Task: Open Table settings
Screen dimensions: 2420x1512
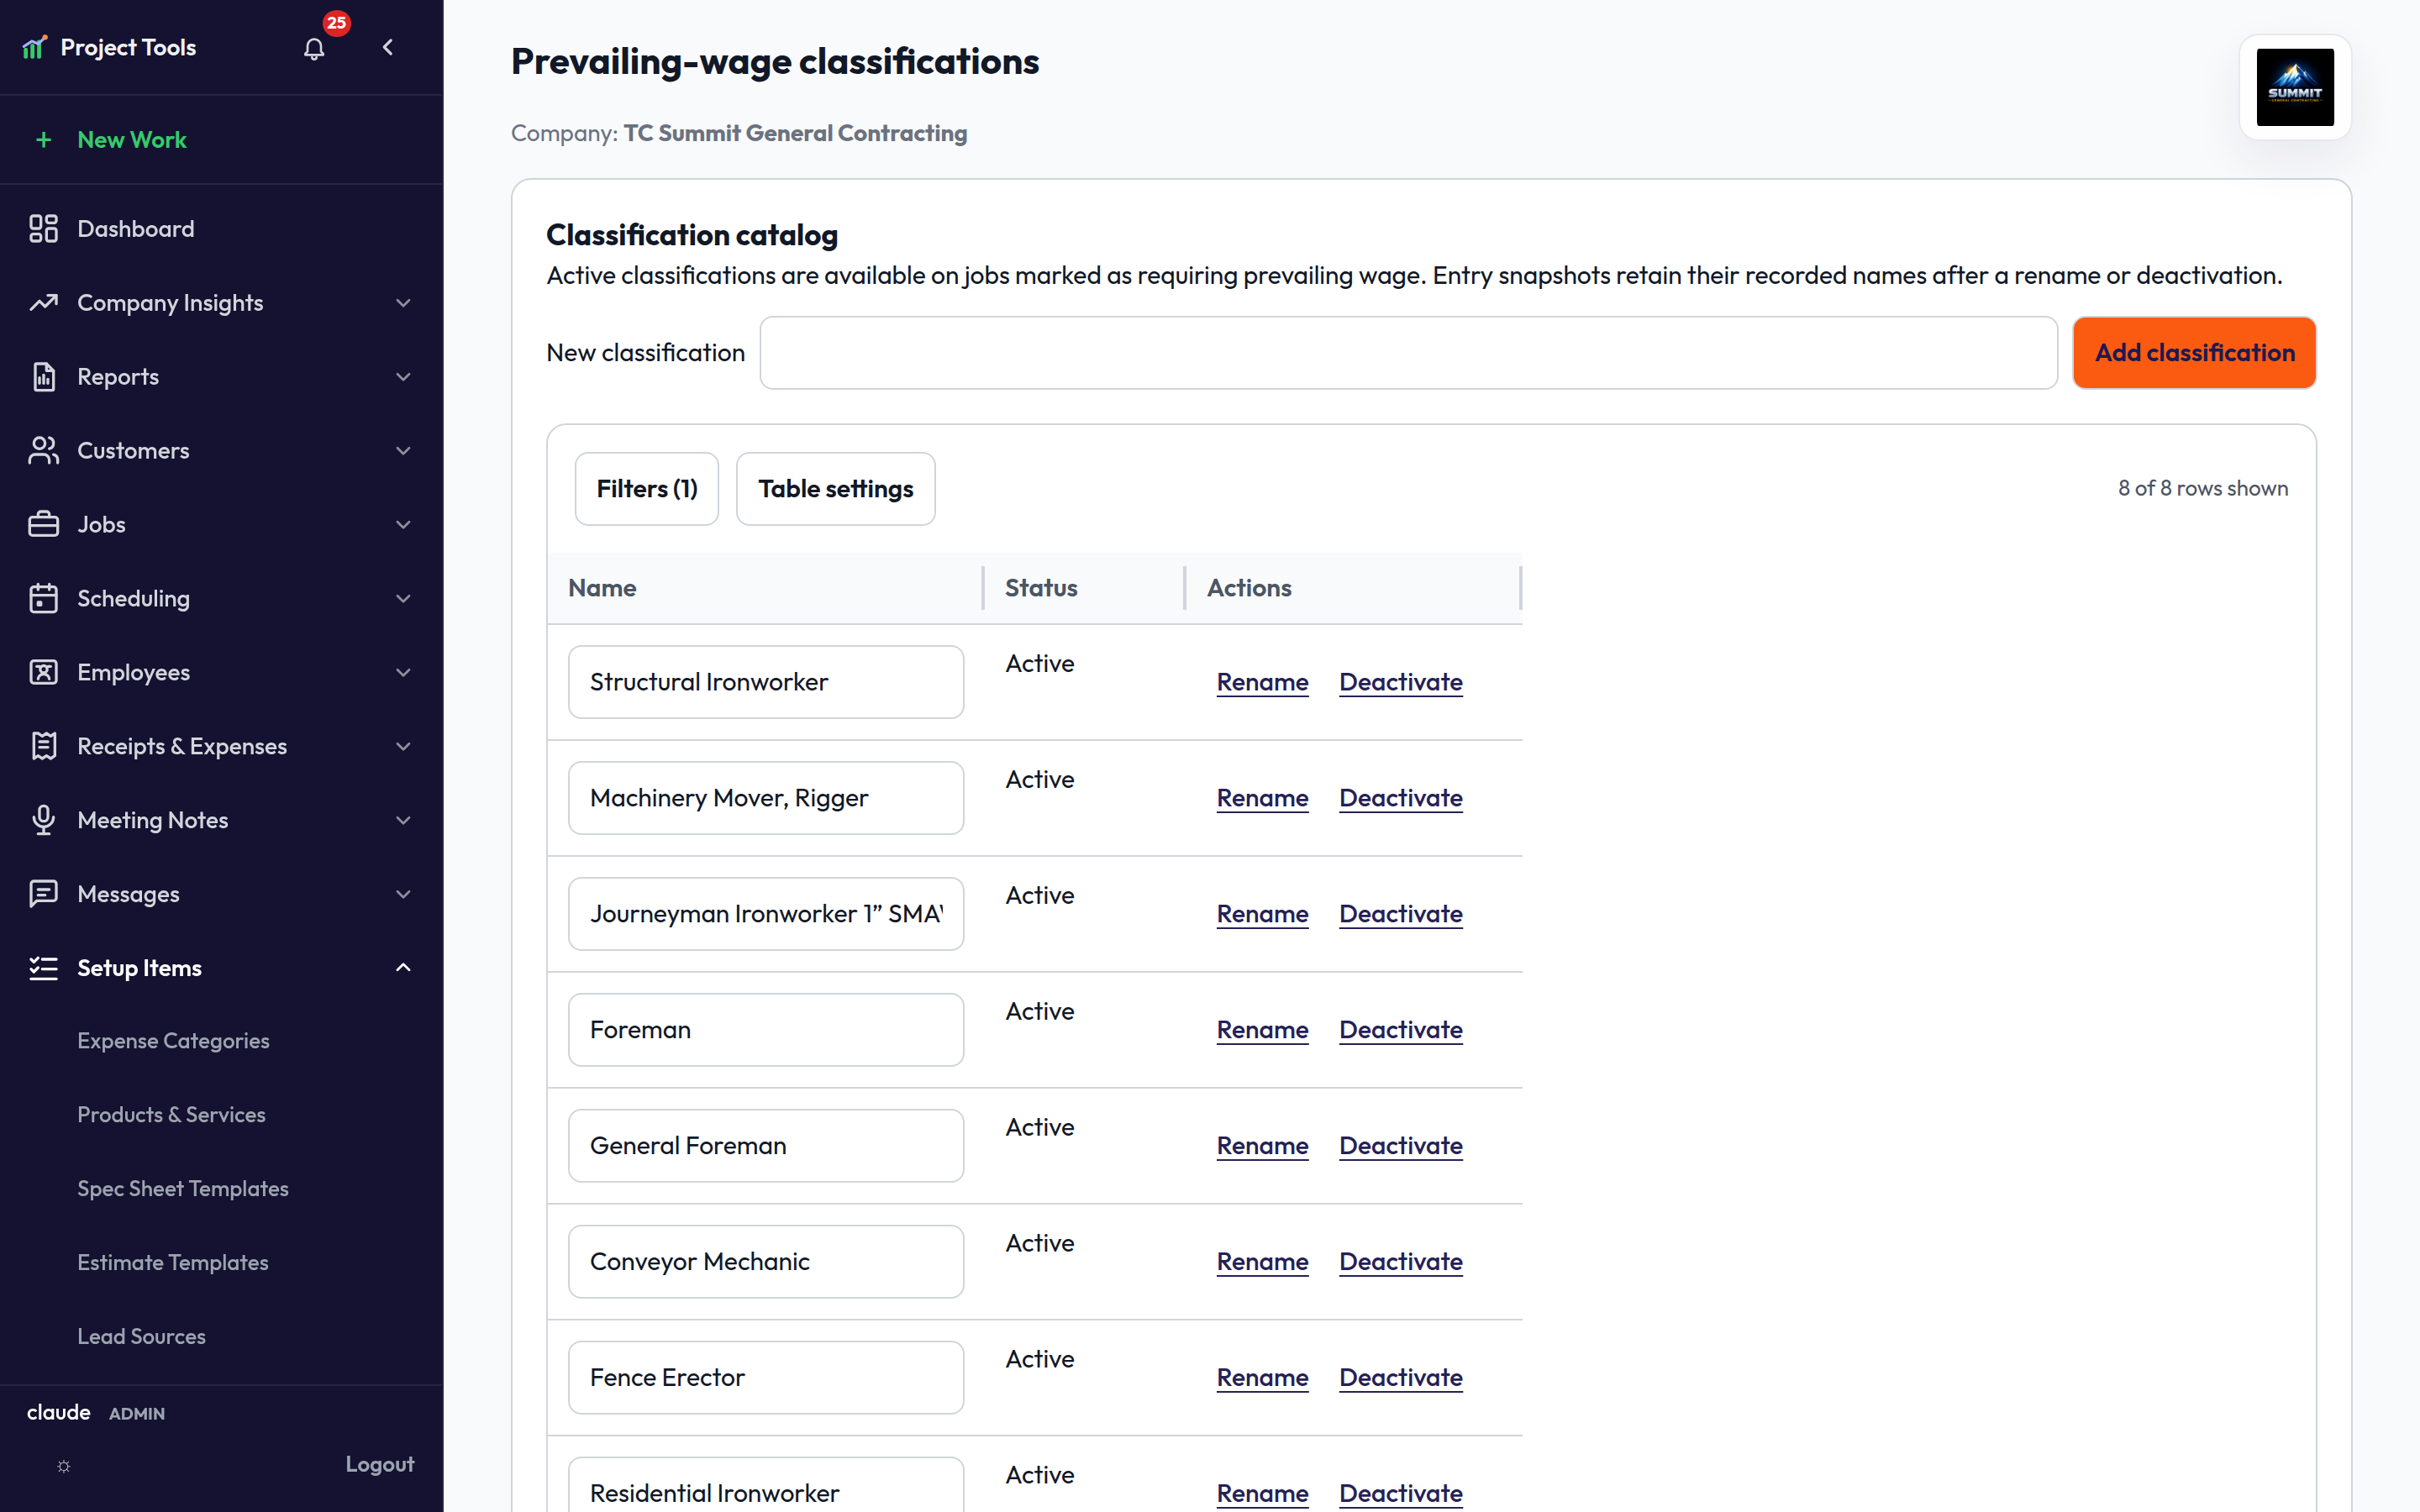Action: click(x=836, y=489)
